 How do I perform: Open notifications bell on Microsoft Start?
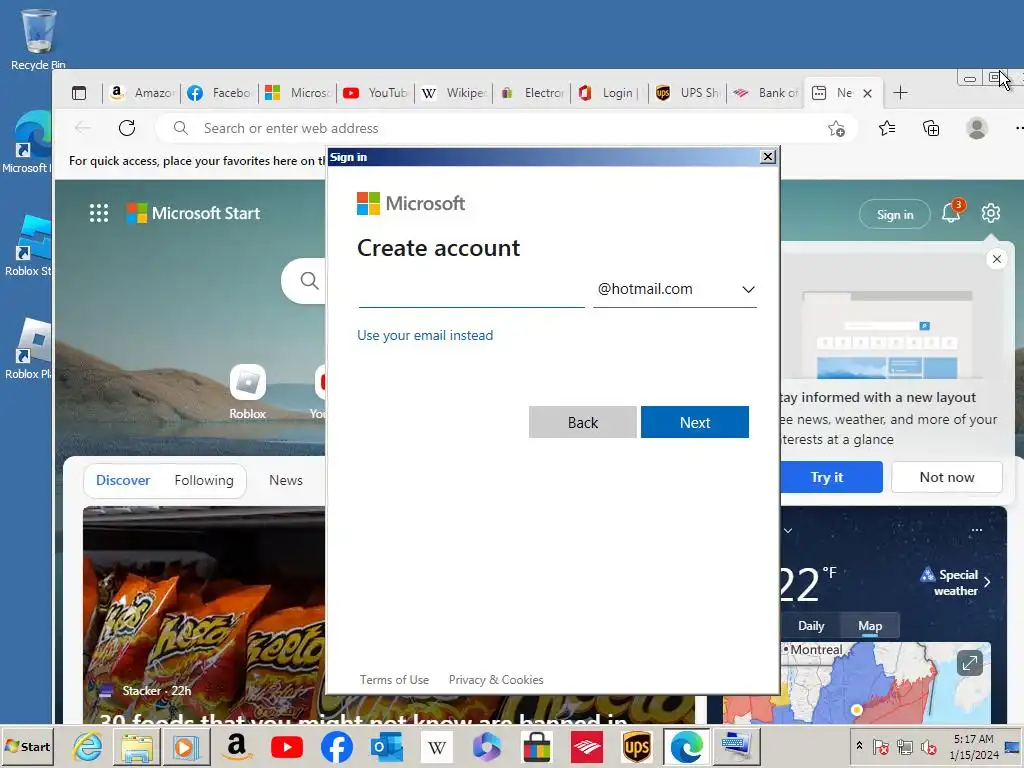[x=951, y=213]
